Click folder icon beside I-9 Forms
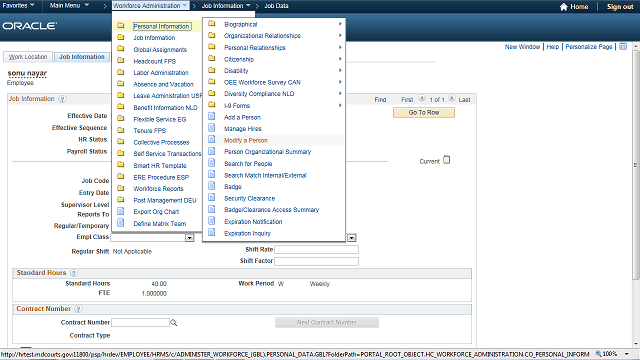Screen dimensions: 640x360 click(212, 105)
